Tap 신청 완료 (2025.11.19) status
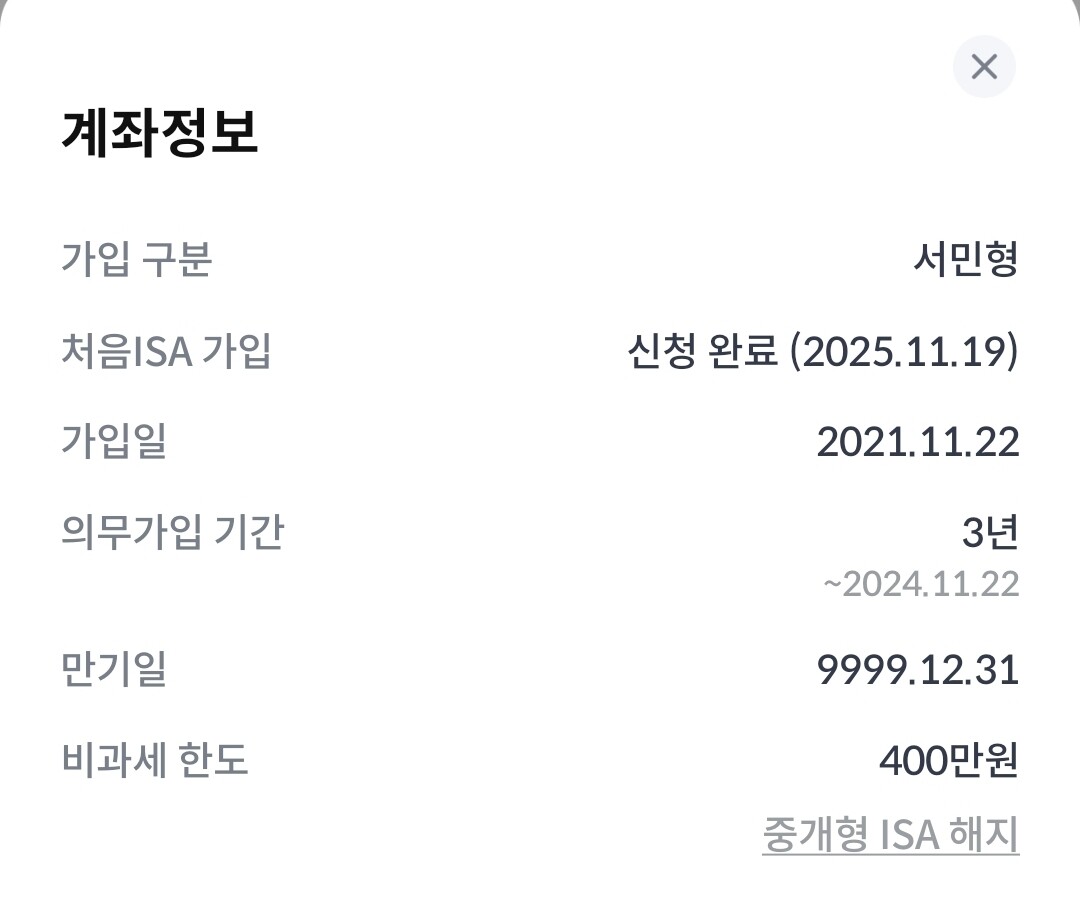The image size is (1080, 920). [x=822, y=351]
